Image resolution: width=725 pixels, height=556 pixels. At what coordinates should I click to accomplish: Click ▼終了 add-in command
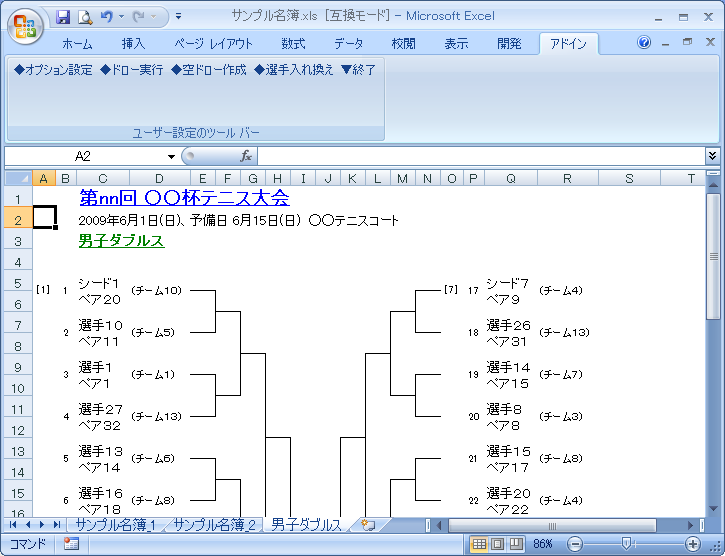coord(358,70)
